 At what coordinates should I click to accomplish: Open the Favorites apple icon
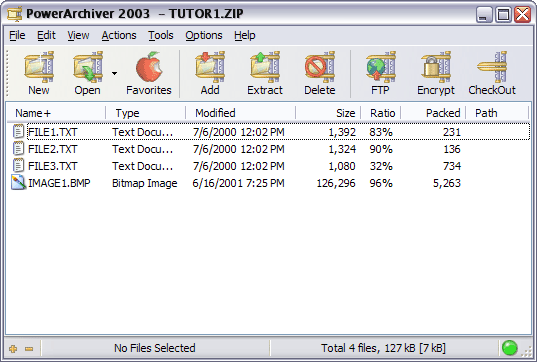(x=149, y=67)
